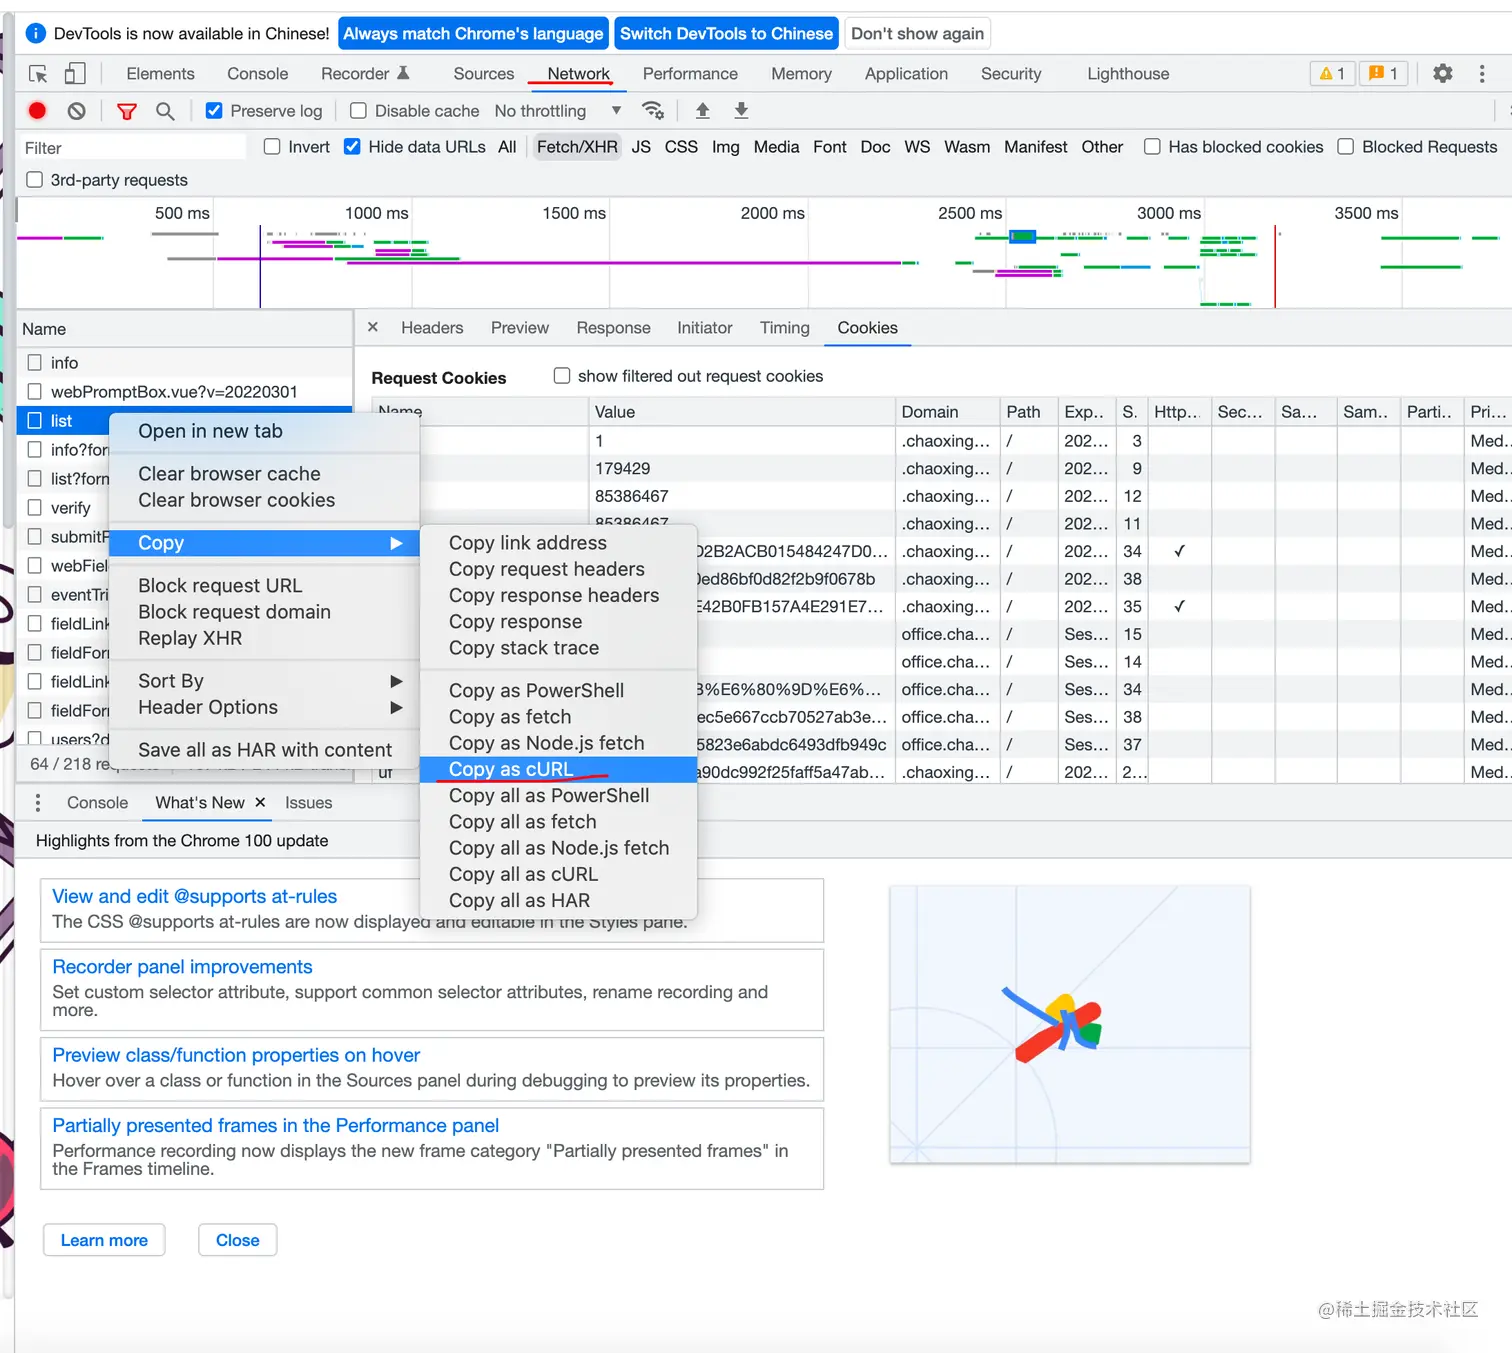Toggle the network filter funnel icon
The width and height of the screenshot is (1512, 1353).
(127, 111)
